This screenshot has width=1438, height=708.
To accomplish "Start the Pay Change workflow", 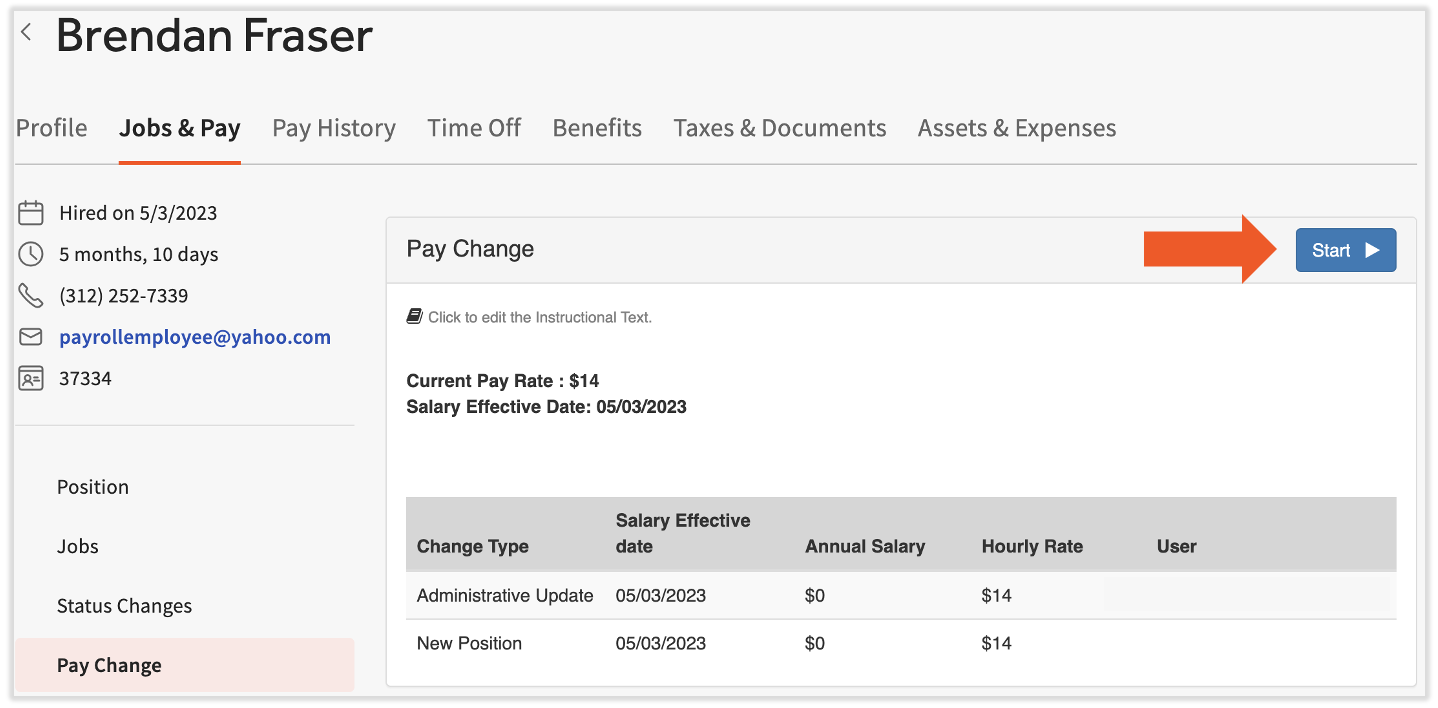I will pos(1345,250).
